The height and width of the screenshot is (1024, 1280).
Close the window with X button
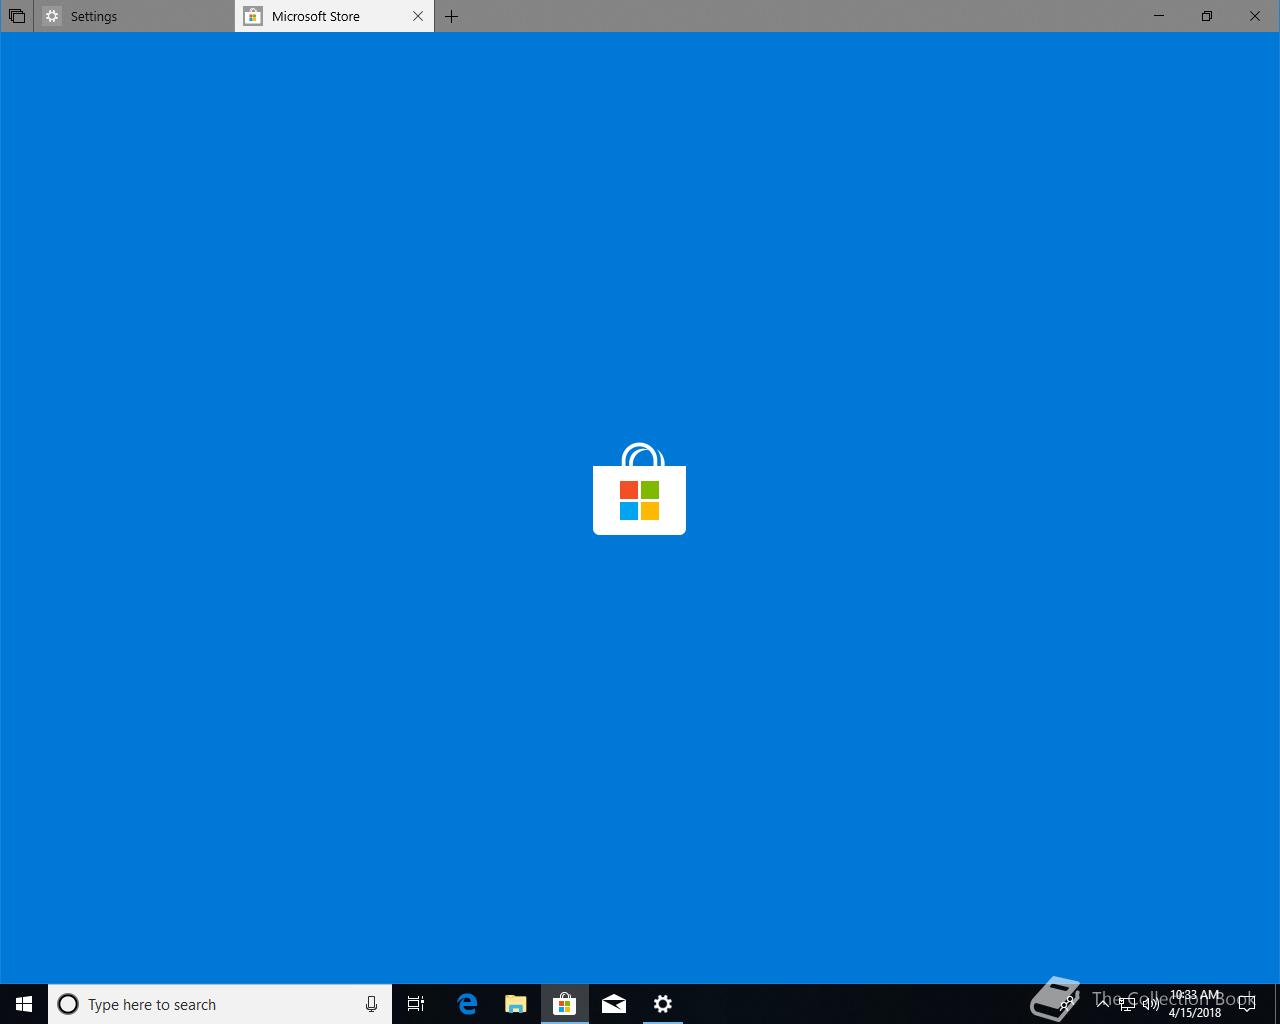click(x=1255, y=16)
